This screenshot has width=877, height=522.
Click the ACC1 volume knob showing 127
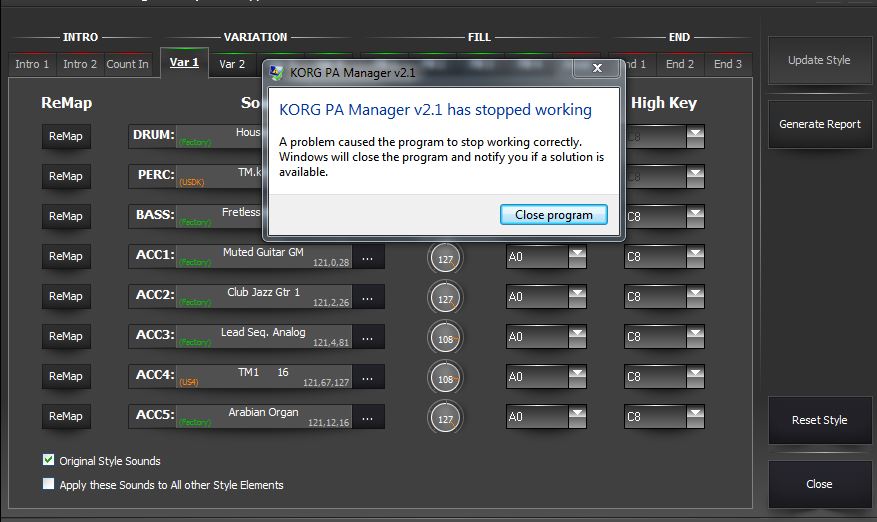(x=445, y=258)
